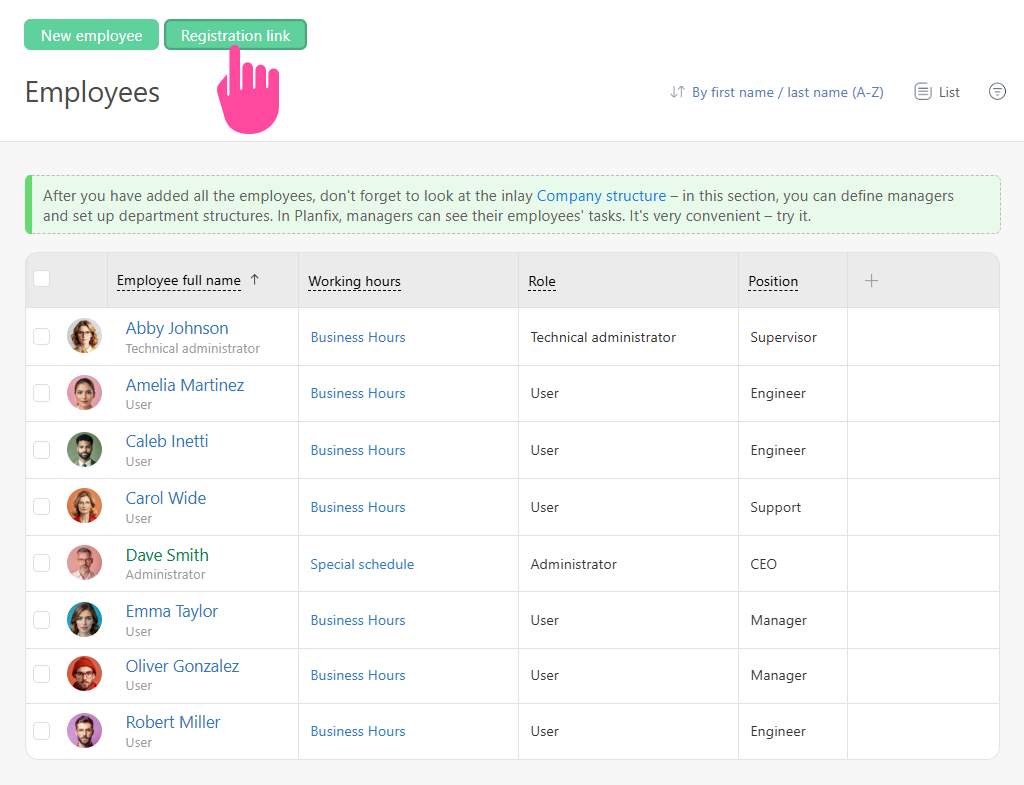Open Business Hours for Abby Johnson
The image size is (1024, 785).
[358, 337]
